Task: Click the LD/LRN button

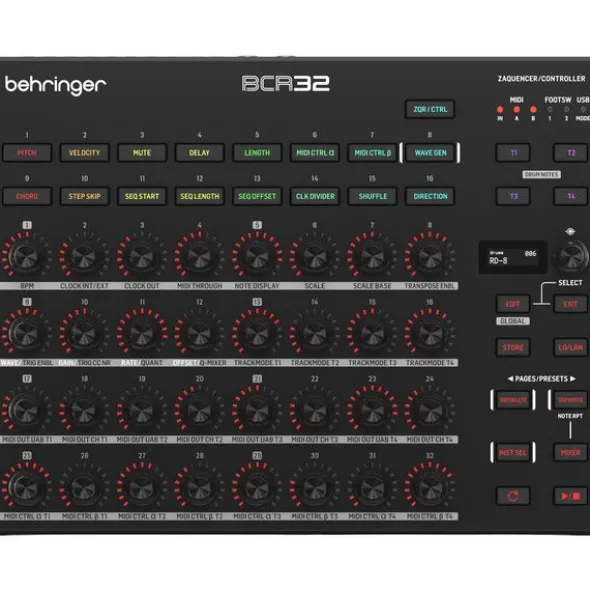Action: click(570, 348)
